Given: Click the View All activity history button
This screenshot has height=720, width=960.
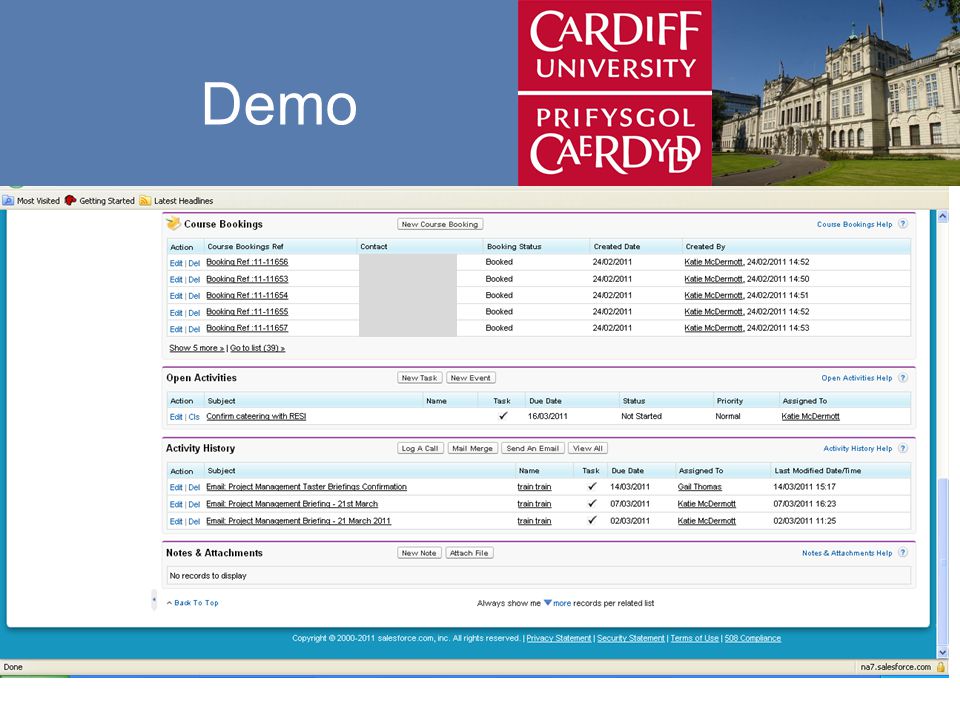Looking at the screenshot, I should point(588,448).
